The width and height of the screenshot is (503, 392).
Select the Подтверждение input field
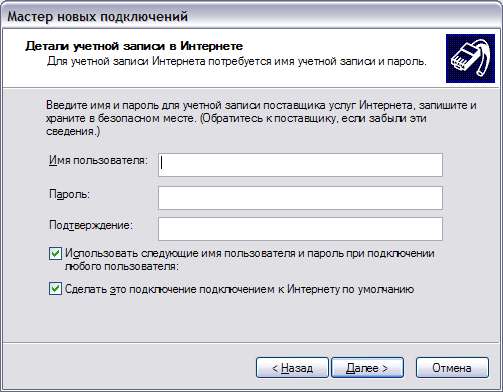(300, 229)
